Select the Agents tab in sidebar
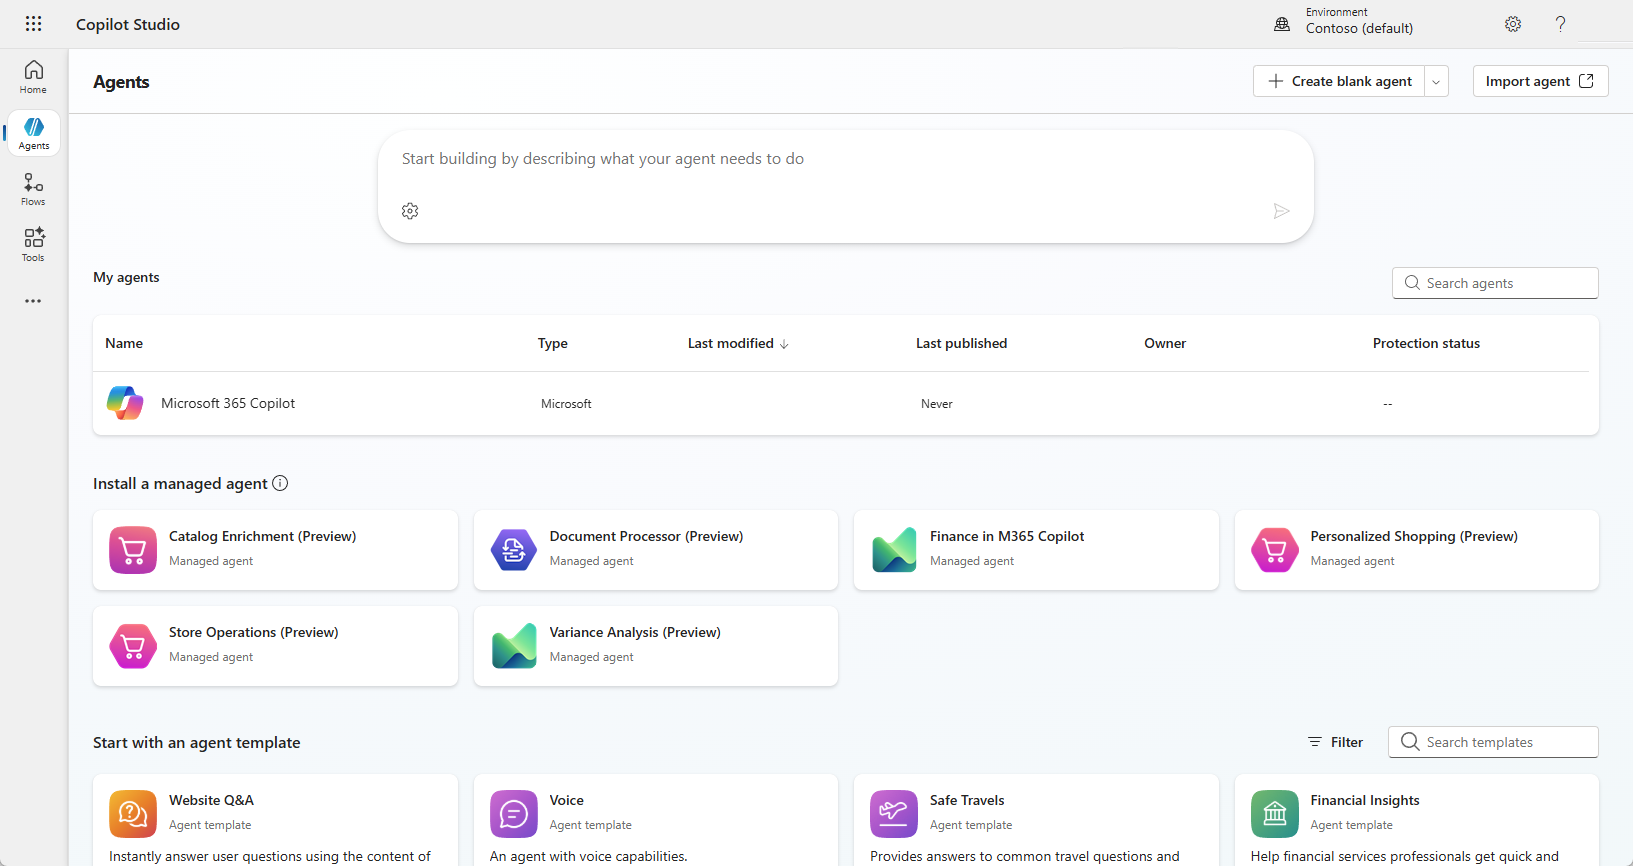Viewport: 1633px width, 866px height. (33, 133)
